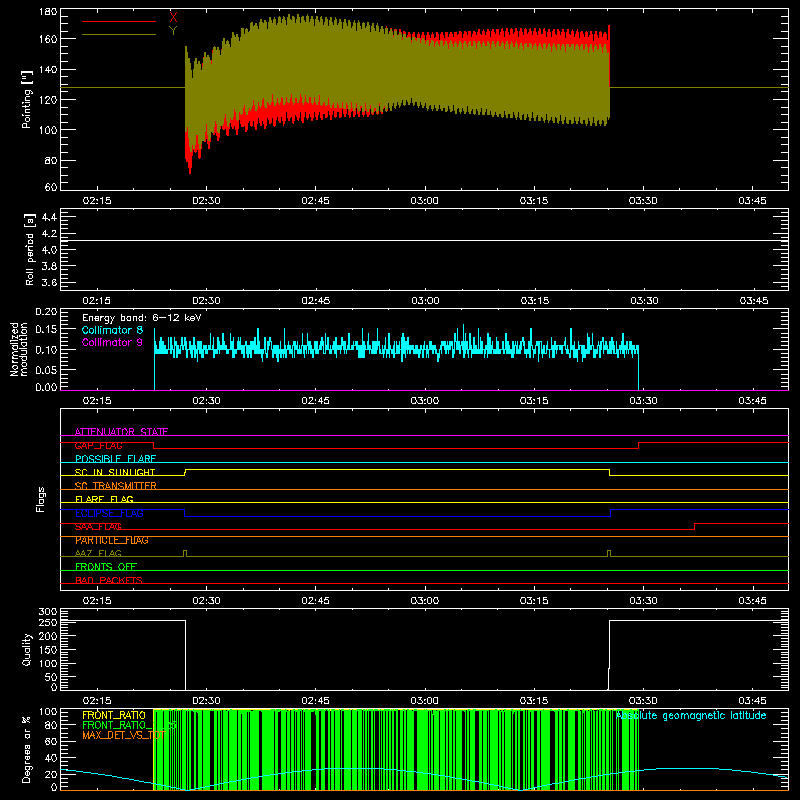Click the 02:30 time label under Pointing plot
Image resolution: width=800 pixels, height=800 pixels.
[x=206, y=201]
